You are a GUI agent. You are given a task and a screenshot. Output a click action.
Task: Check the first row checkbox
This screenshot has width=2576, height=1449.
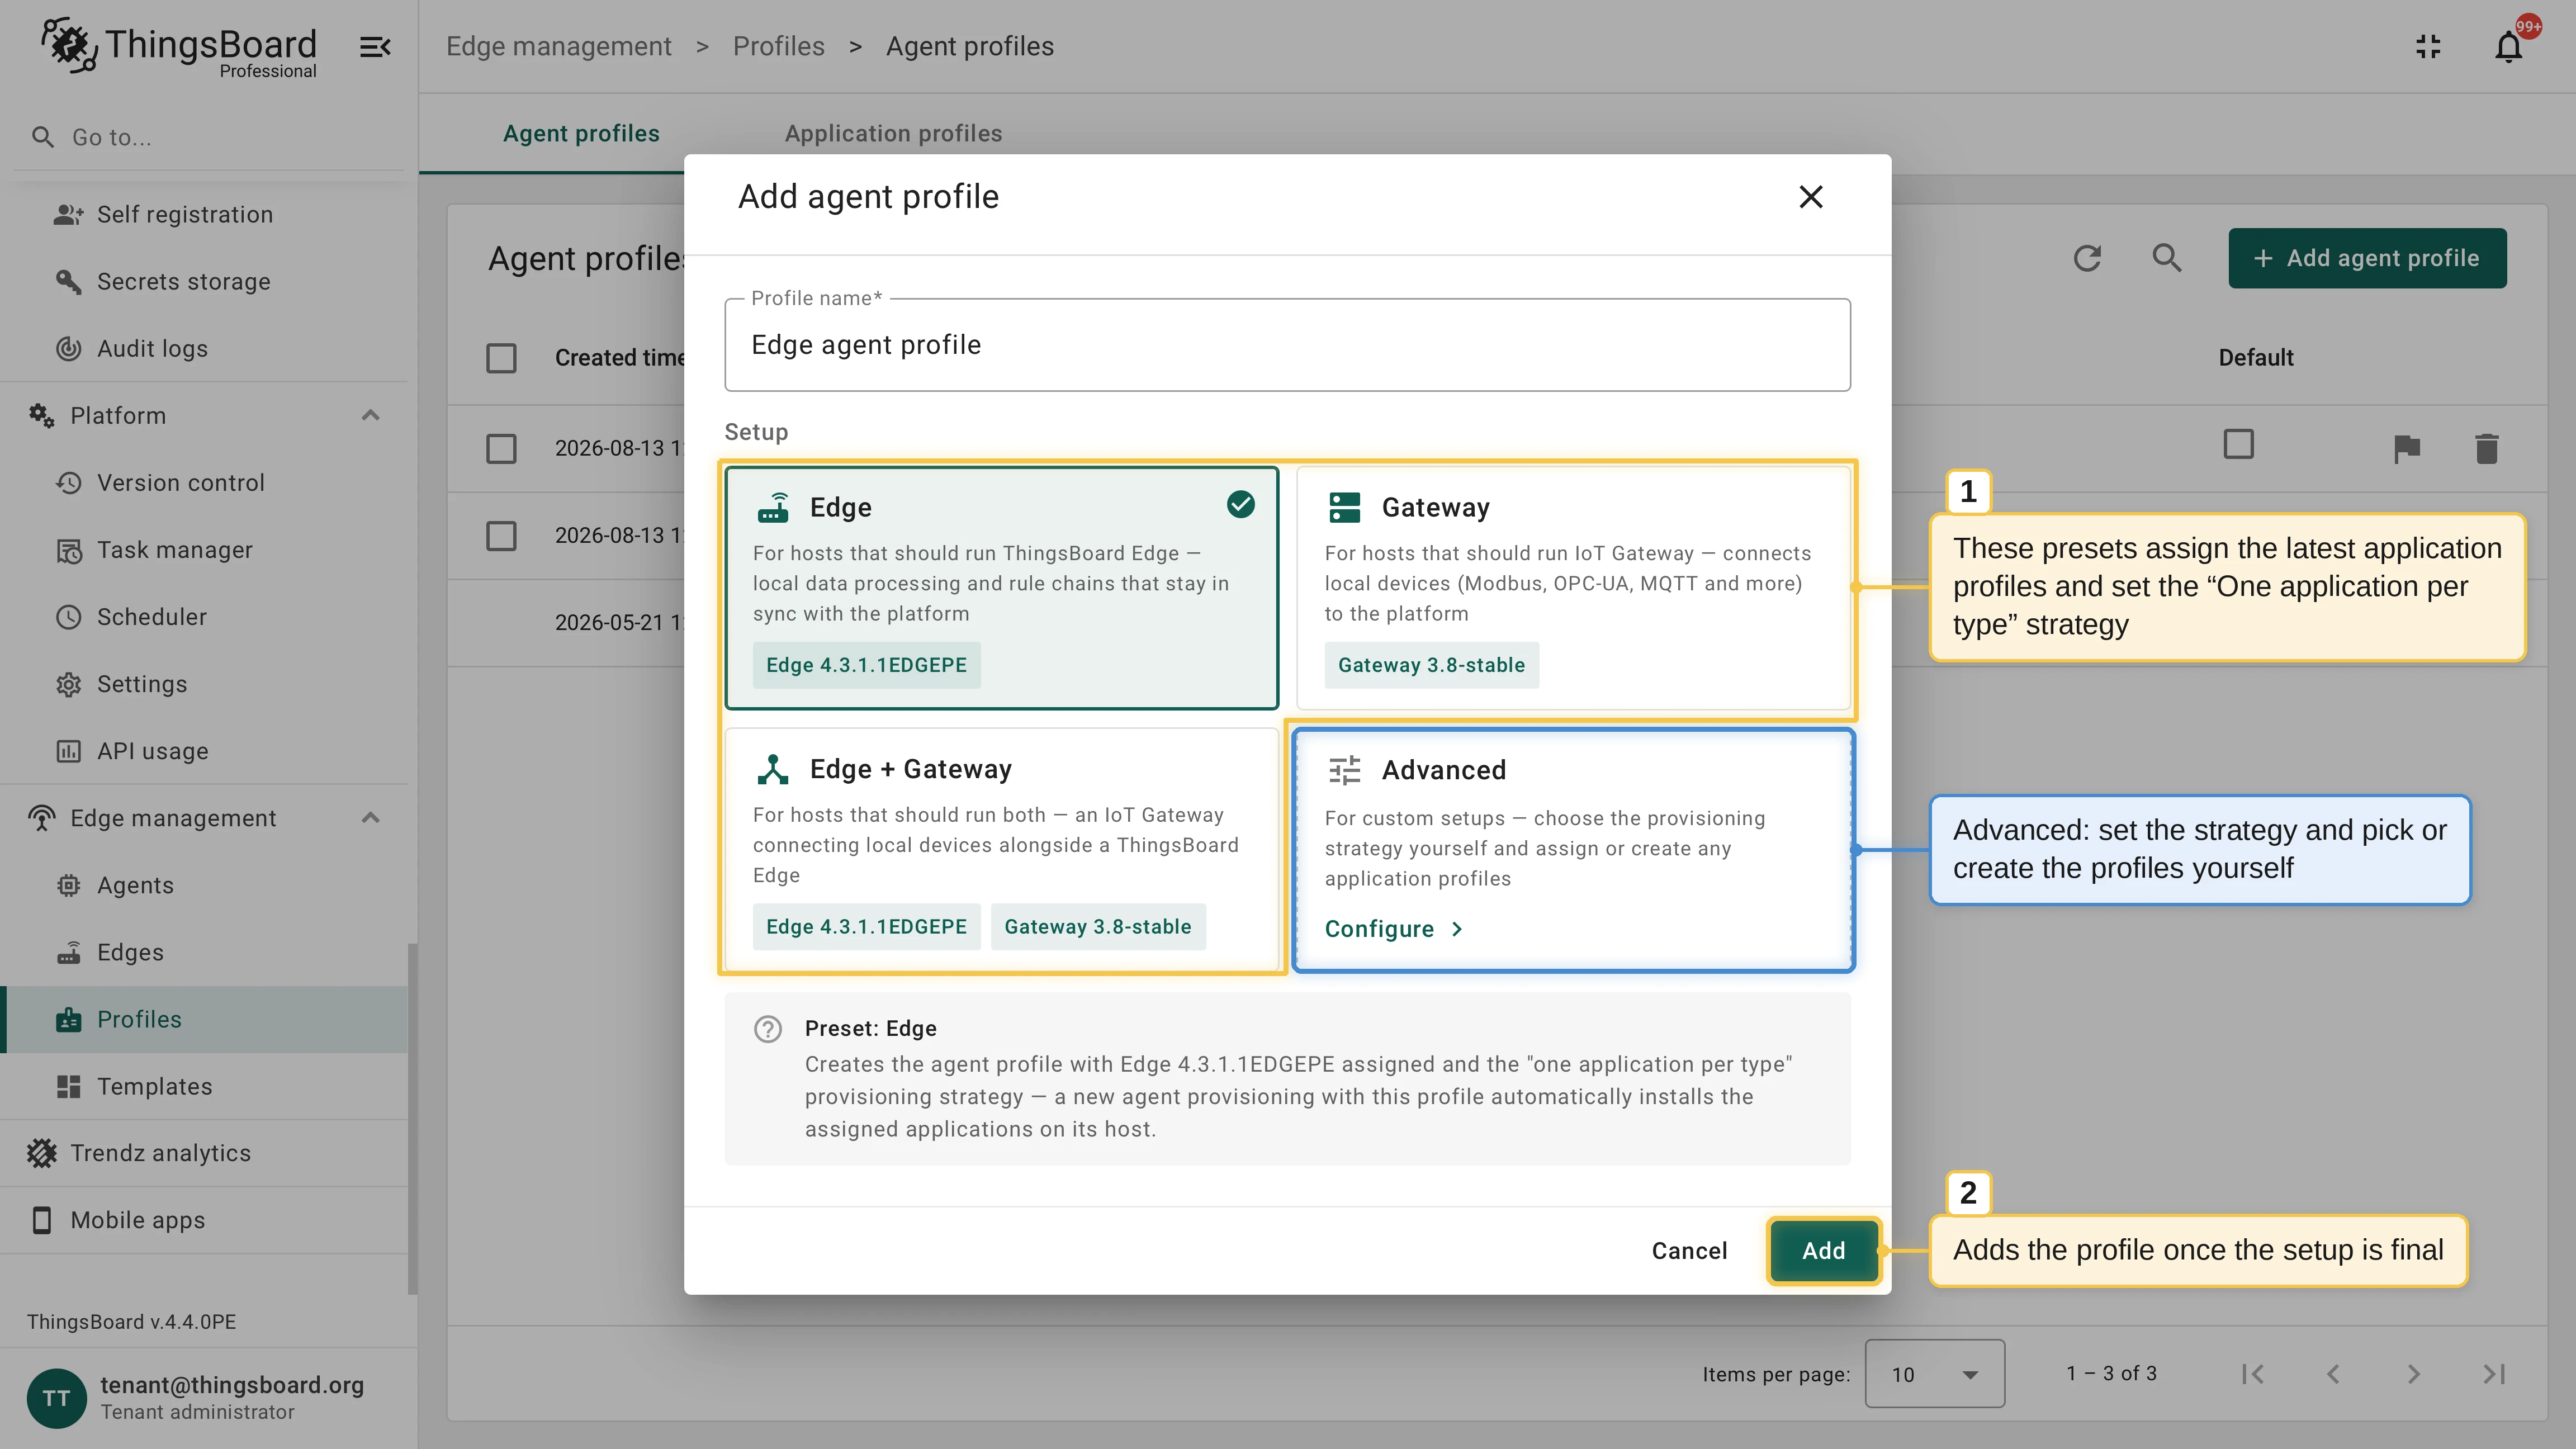(x=501, y=448)
